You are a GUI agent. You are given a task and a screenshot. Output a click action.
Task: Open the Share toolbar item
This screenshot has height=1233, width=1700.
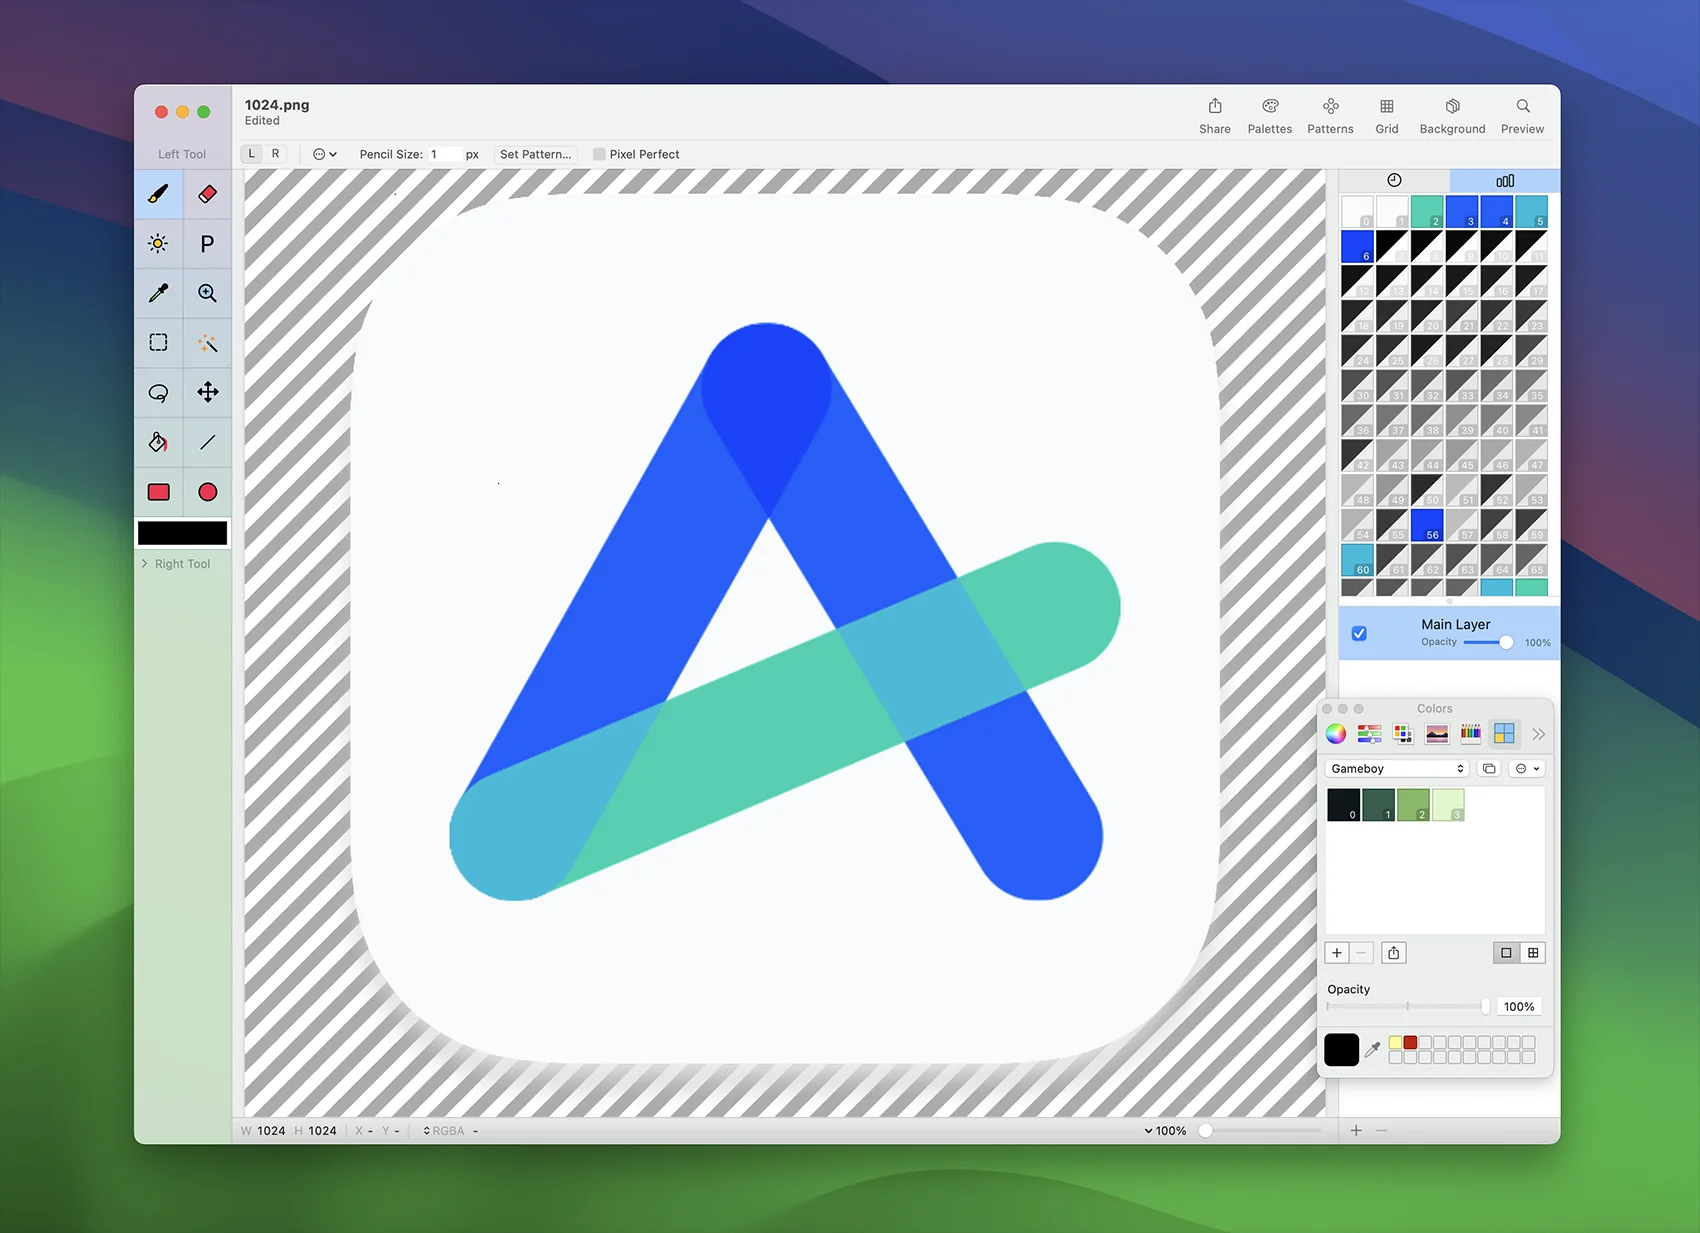pos(1215,116)
